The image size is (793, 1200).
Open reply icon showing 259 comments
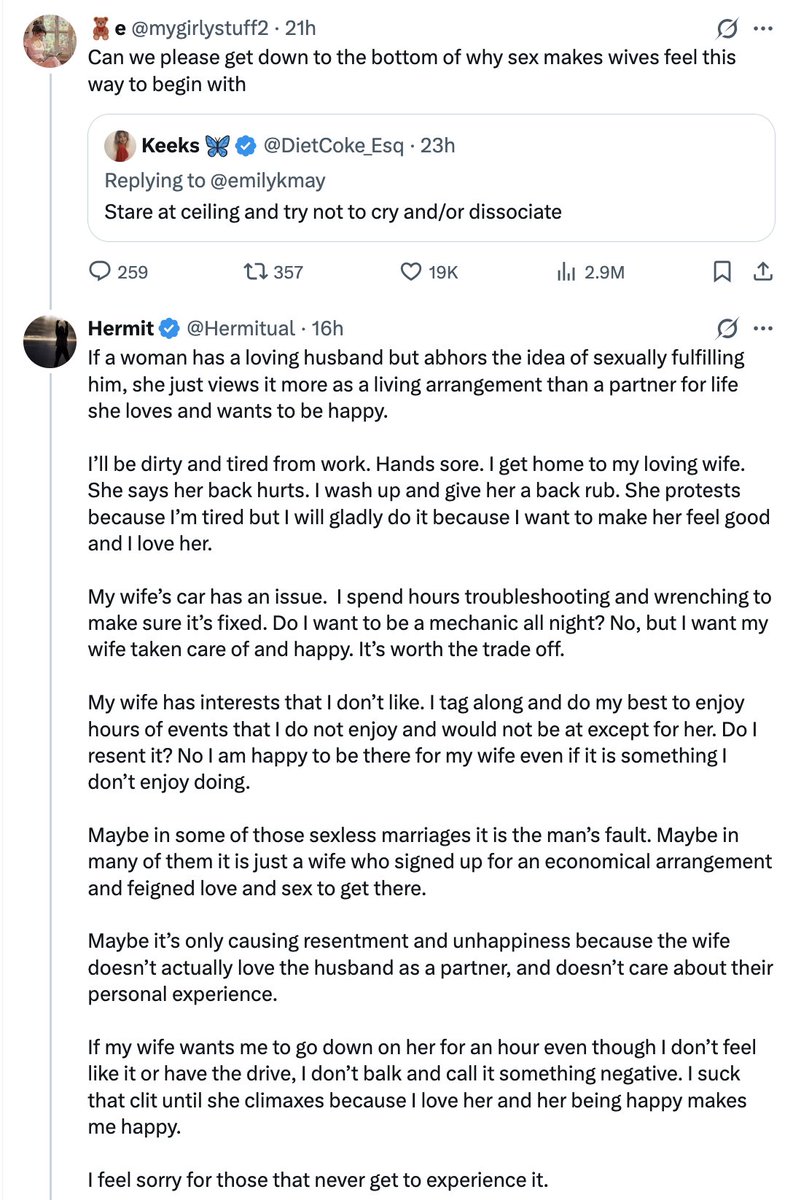(100, 271)
